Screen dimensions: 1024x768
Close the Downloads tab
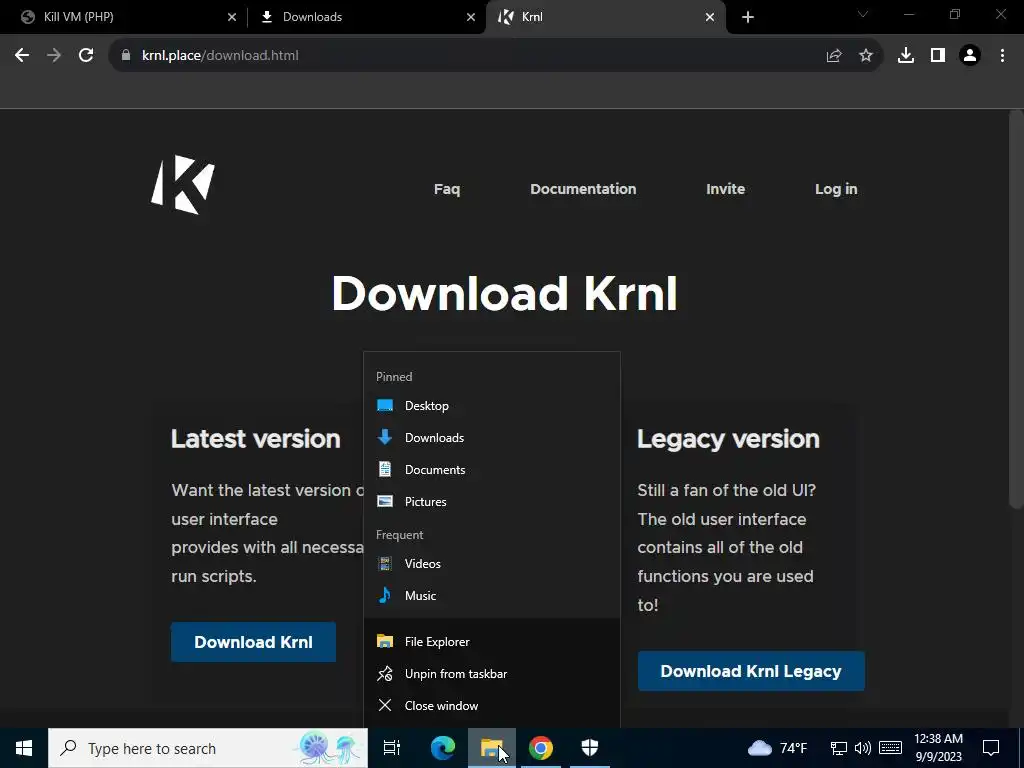pos(471,17)
